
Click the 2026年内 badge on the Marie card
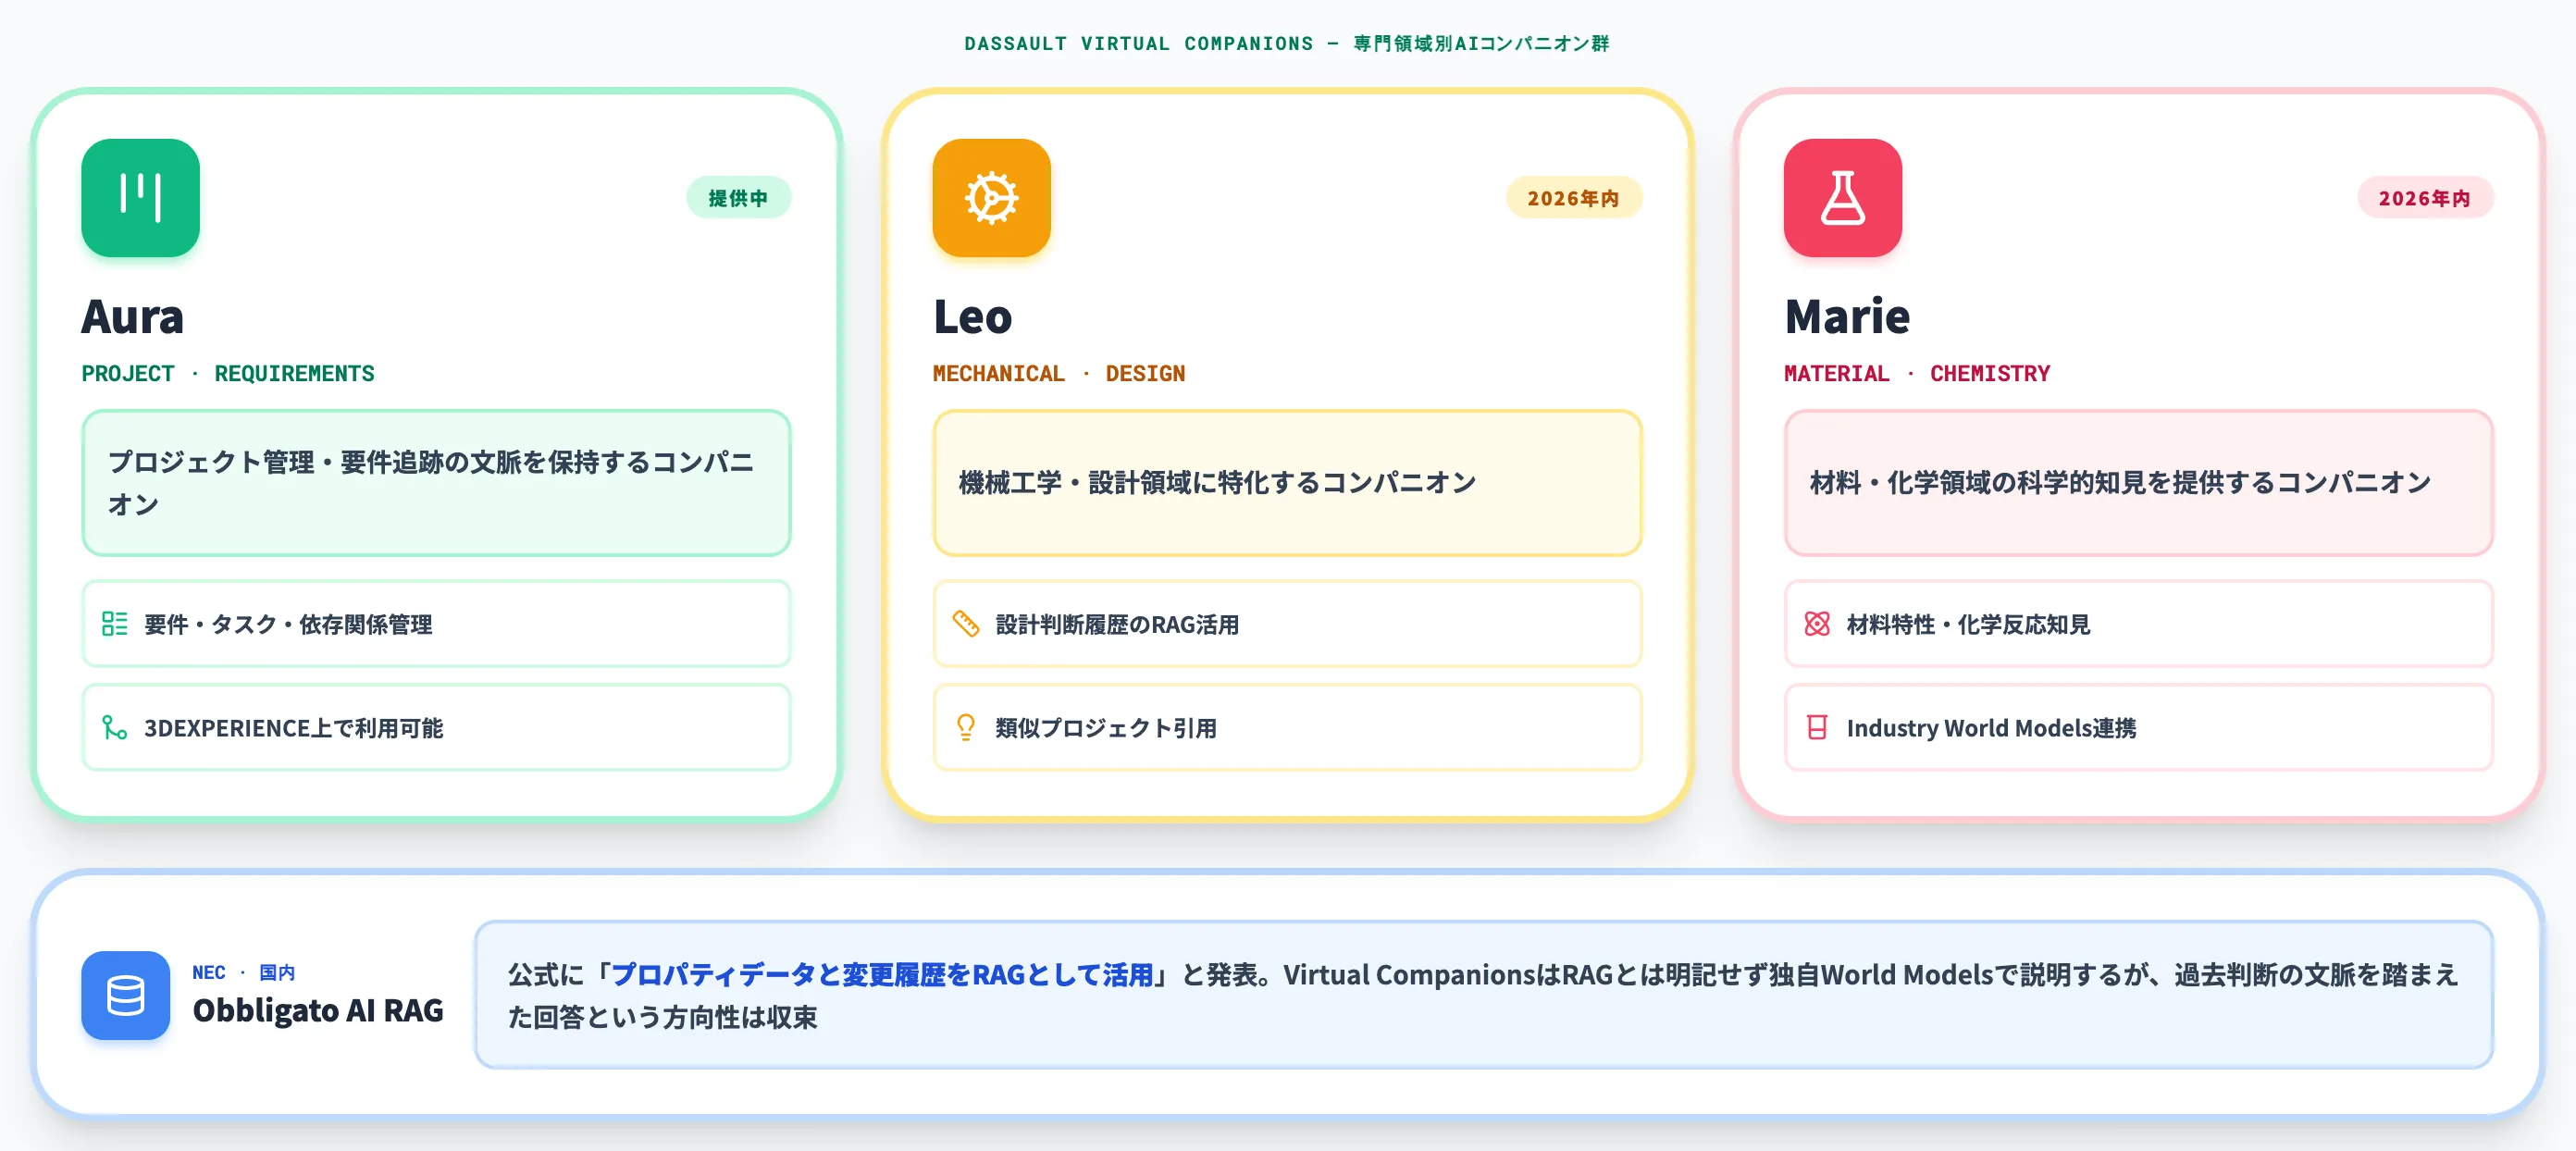2424,198
